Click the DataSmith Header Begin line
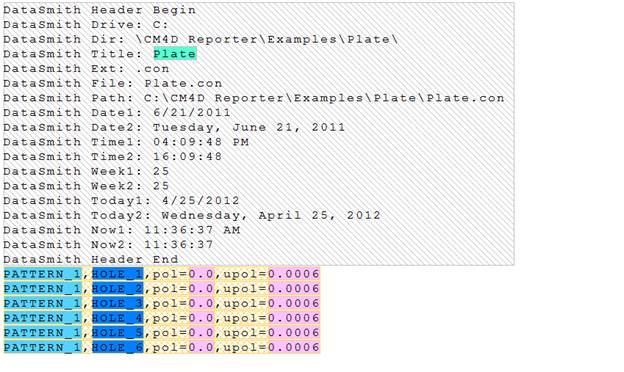 [99, 10]
